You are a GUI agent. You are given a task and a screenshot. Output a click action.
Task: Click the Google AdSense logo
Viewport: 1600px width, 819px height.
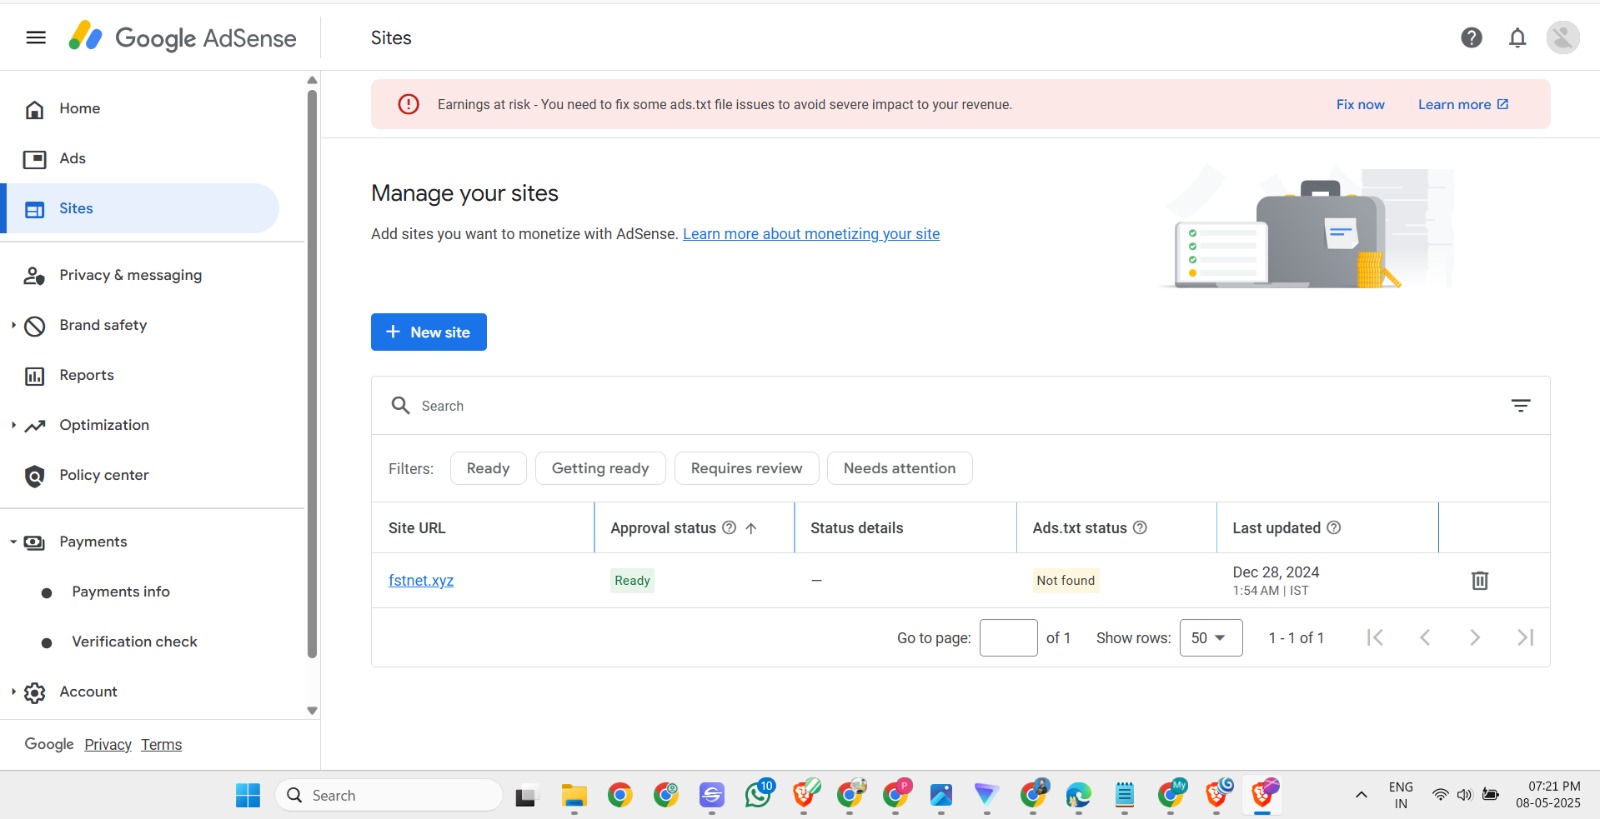(182, 37)
